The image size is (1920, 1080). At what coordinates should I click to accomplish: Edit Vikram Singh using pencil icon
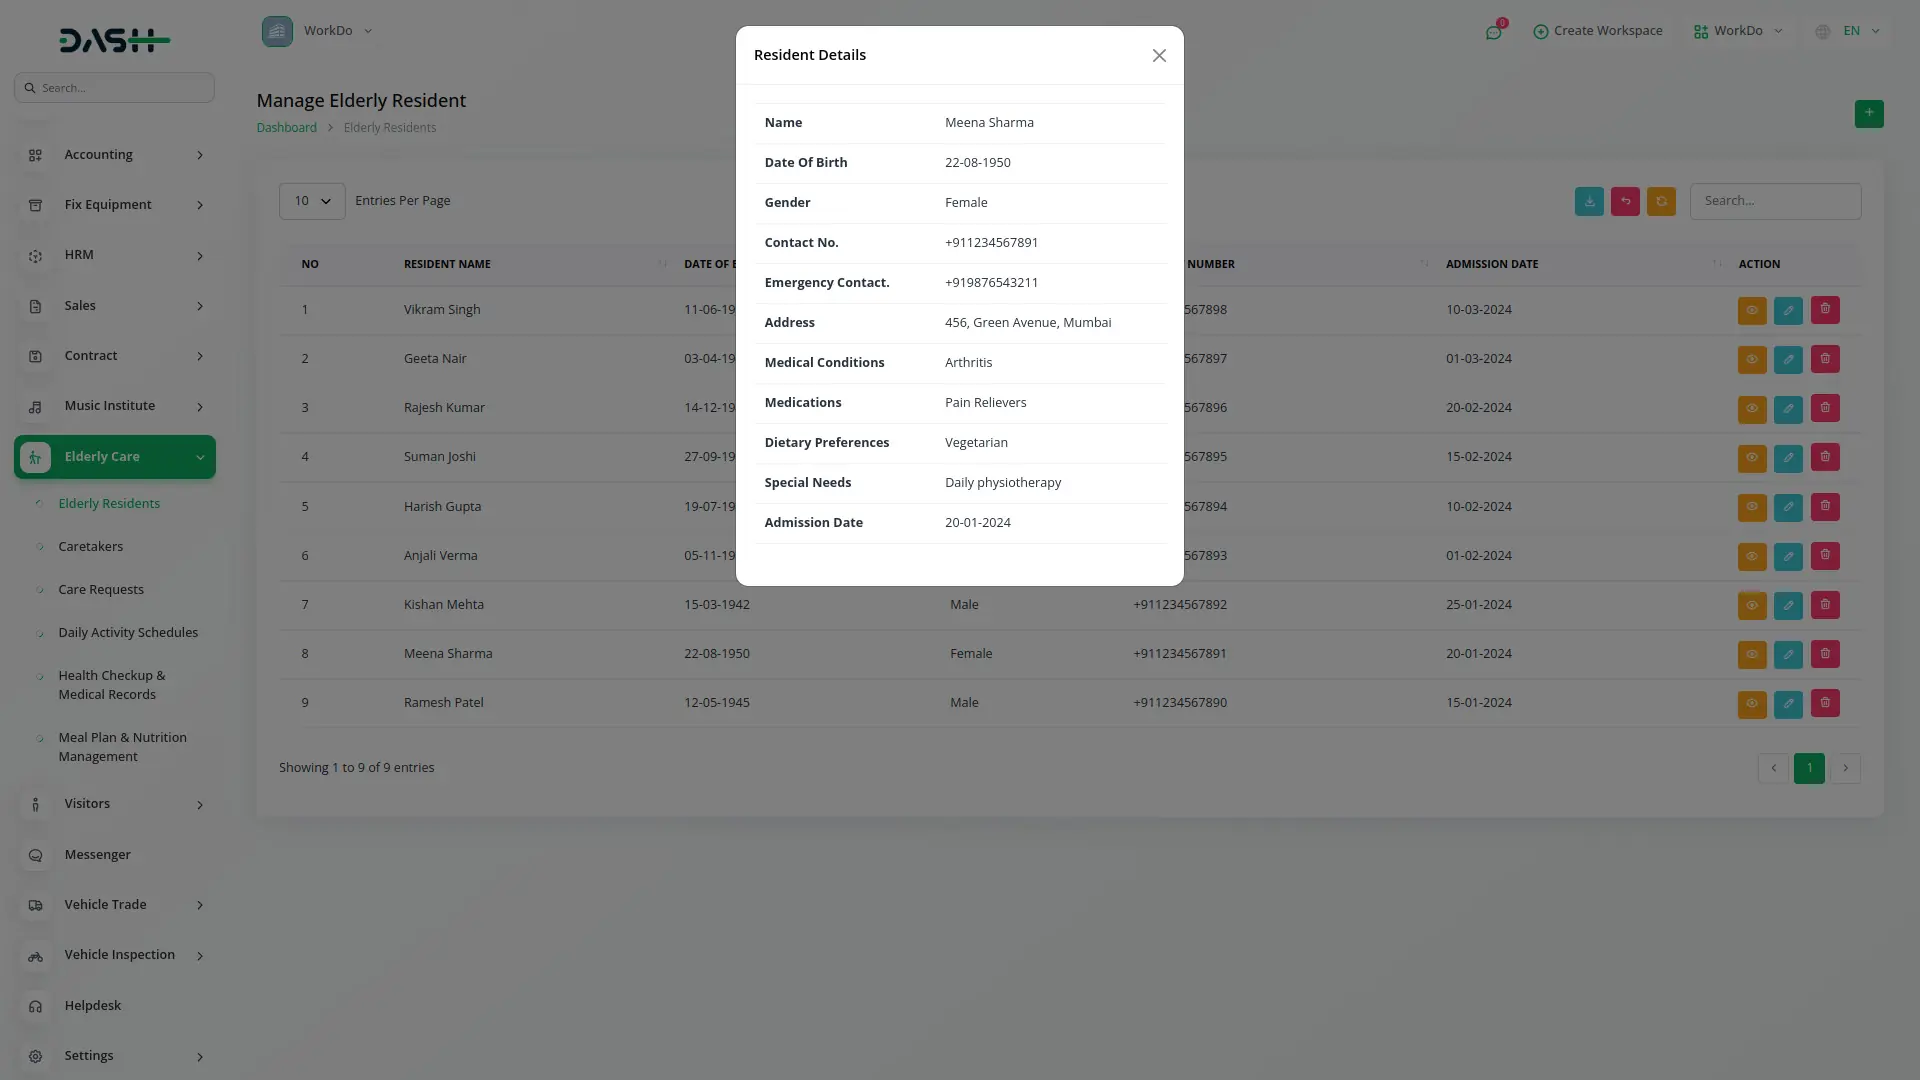point(1788,310)
